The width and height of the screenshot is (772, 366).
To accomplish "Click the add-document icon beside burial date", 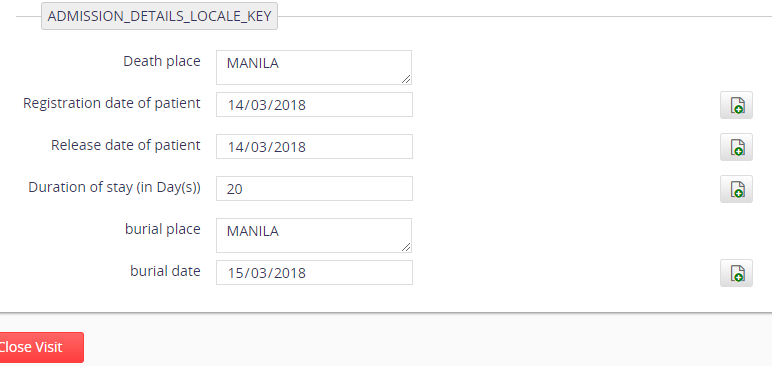I will pos(736,273).
